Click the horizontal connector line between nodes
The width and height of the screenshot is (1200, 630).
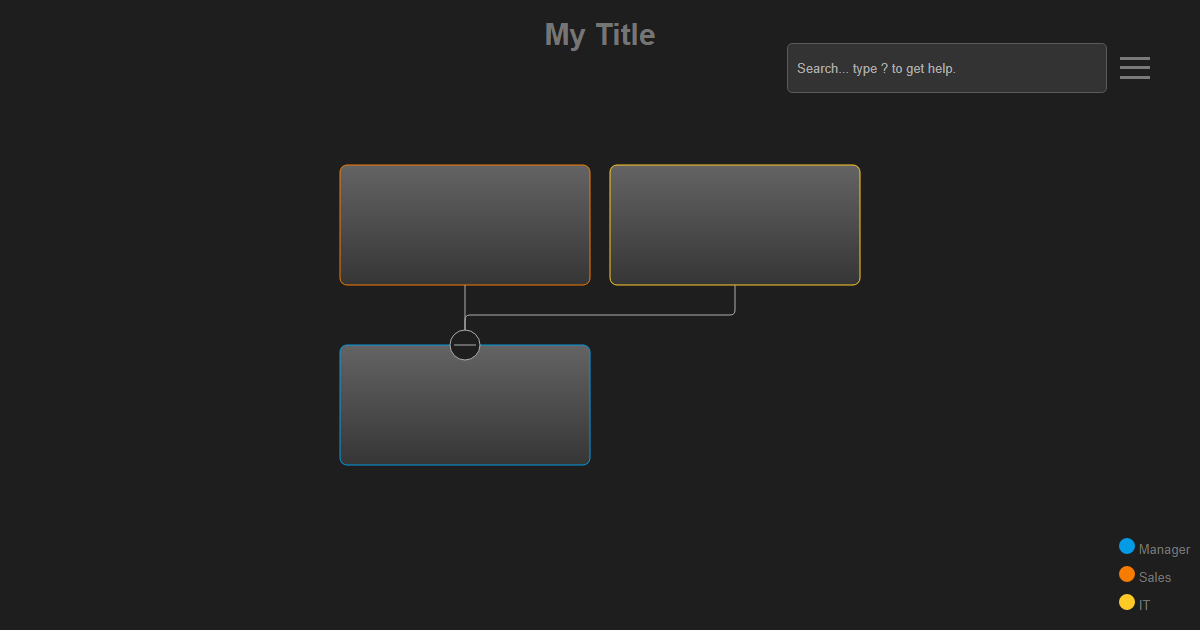click(x=600, y=316)
